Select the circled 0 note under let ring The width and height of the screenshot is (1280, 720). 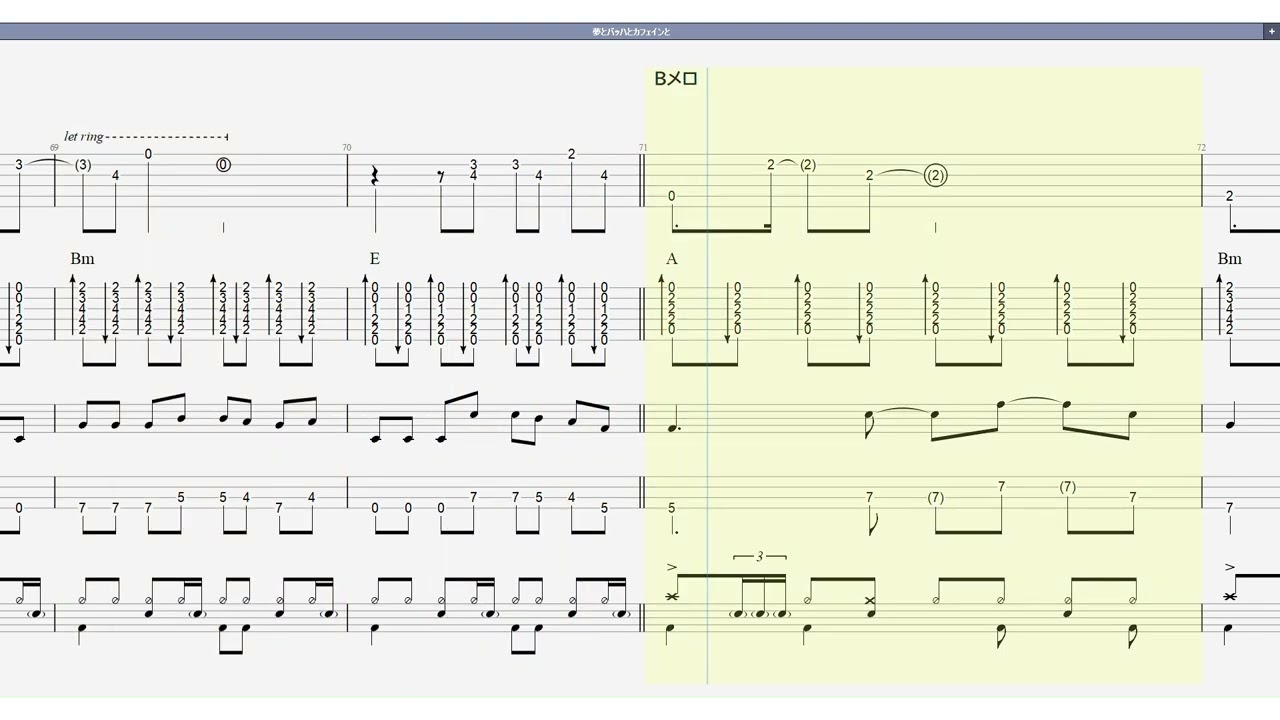point(223,165)
